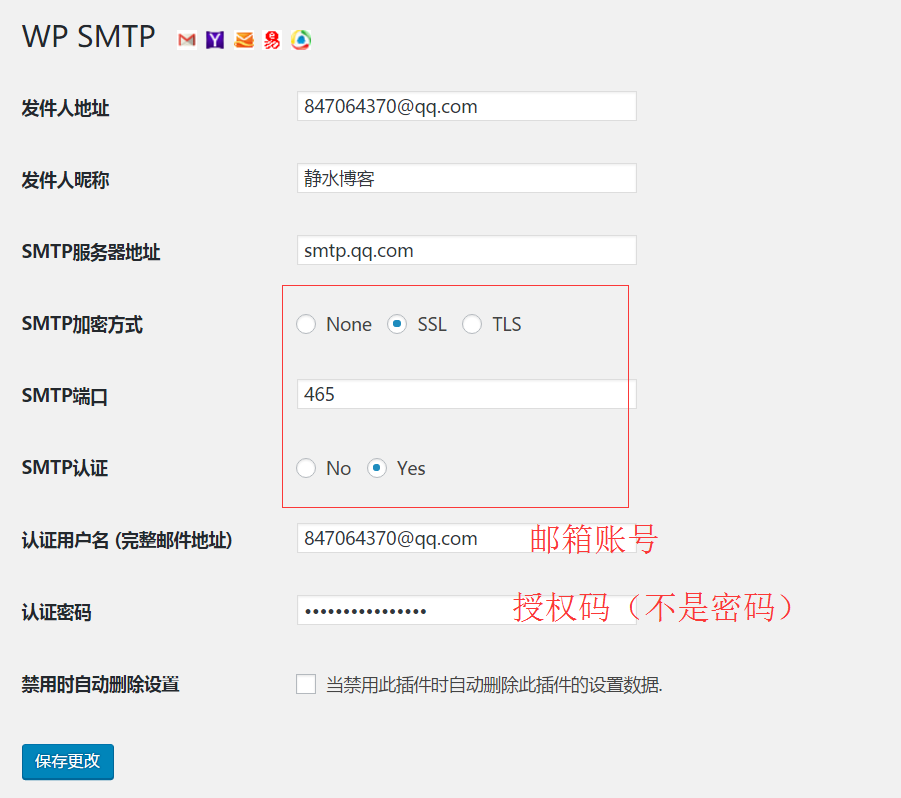Click the SMTP端口 field showing 465
This screenshot has height=798, width=901.
tap(467, 394)
